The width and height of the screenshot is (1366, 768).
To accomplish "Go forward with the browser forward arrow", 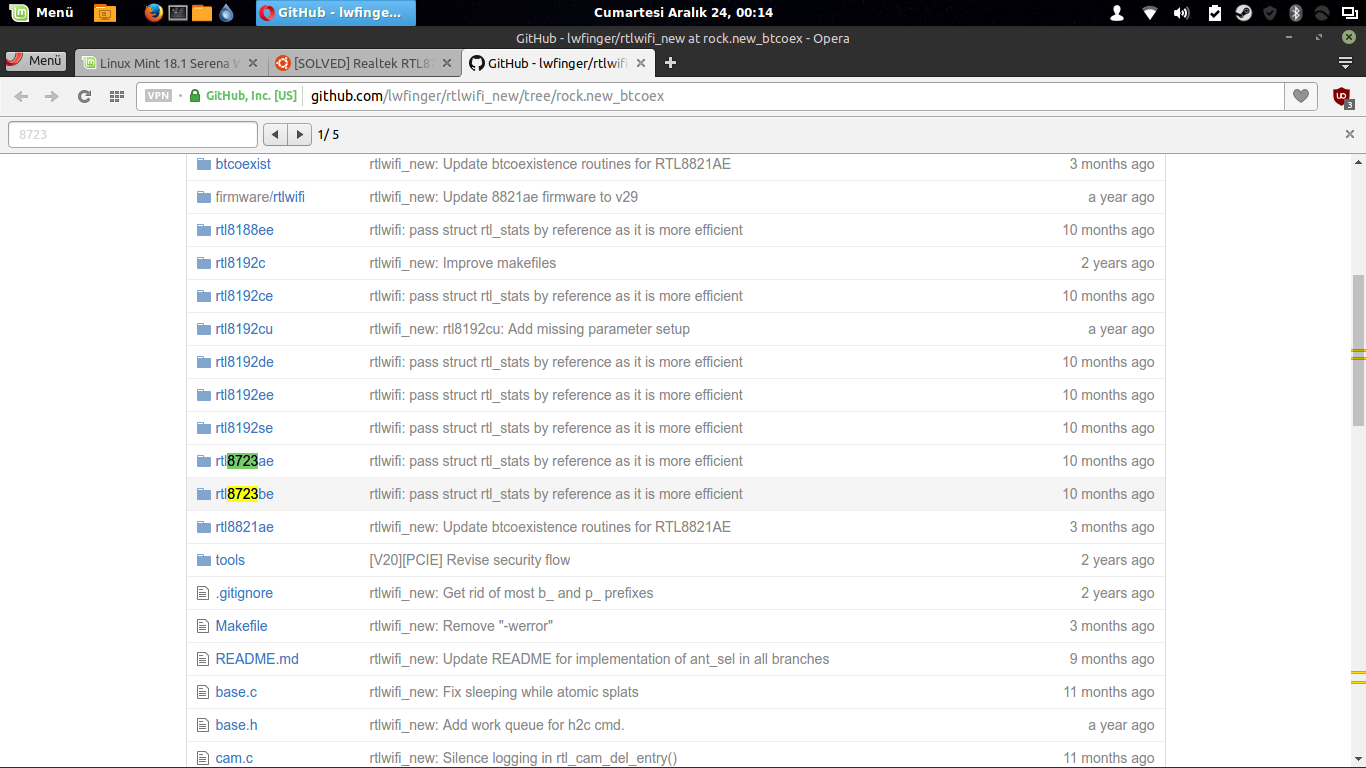I will tap(52, 96).
